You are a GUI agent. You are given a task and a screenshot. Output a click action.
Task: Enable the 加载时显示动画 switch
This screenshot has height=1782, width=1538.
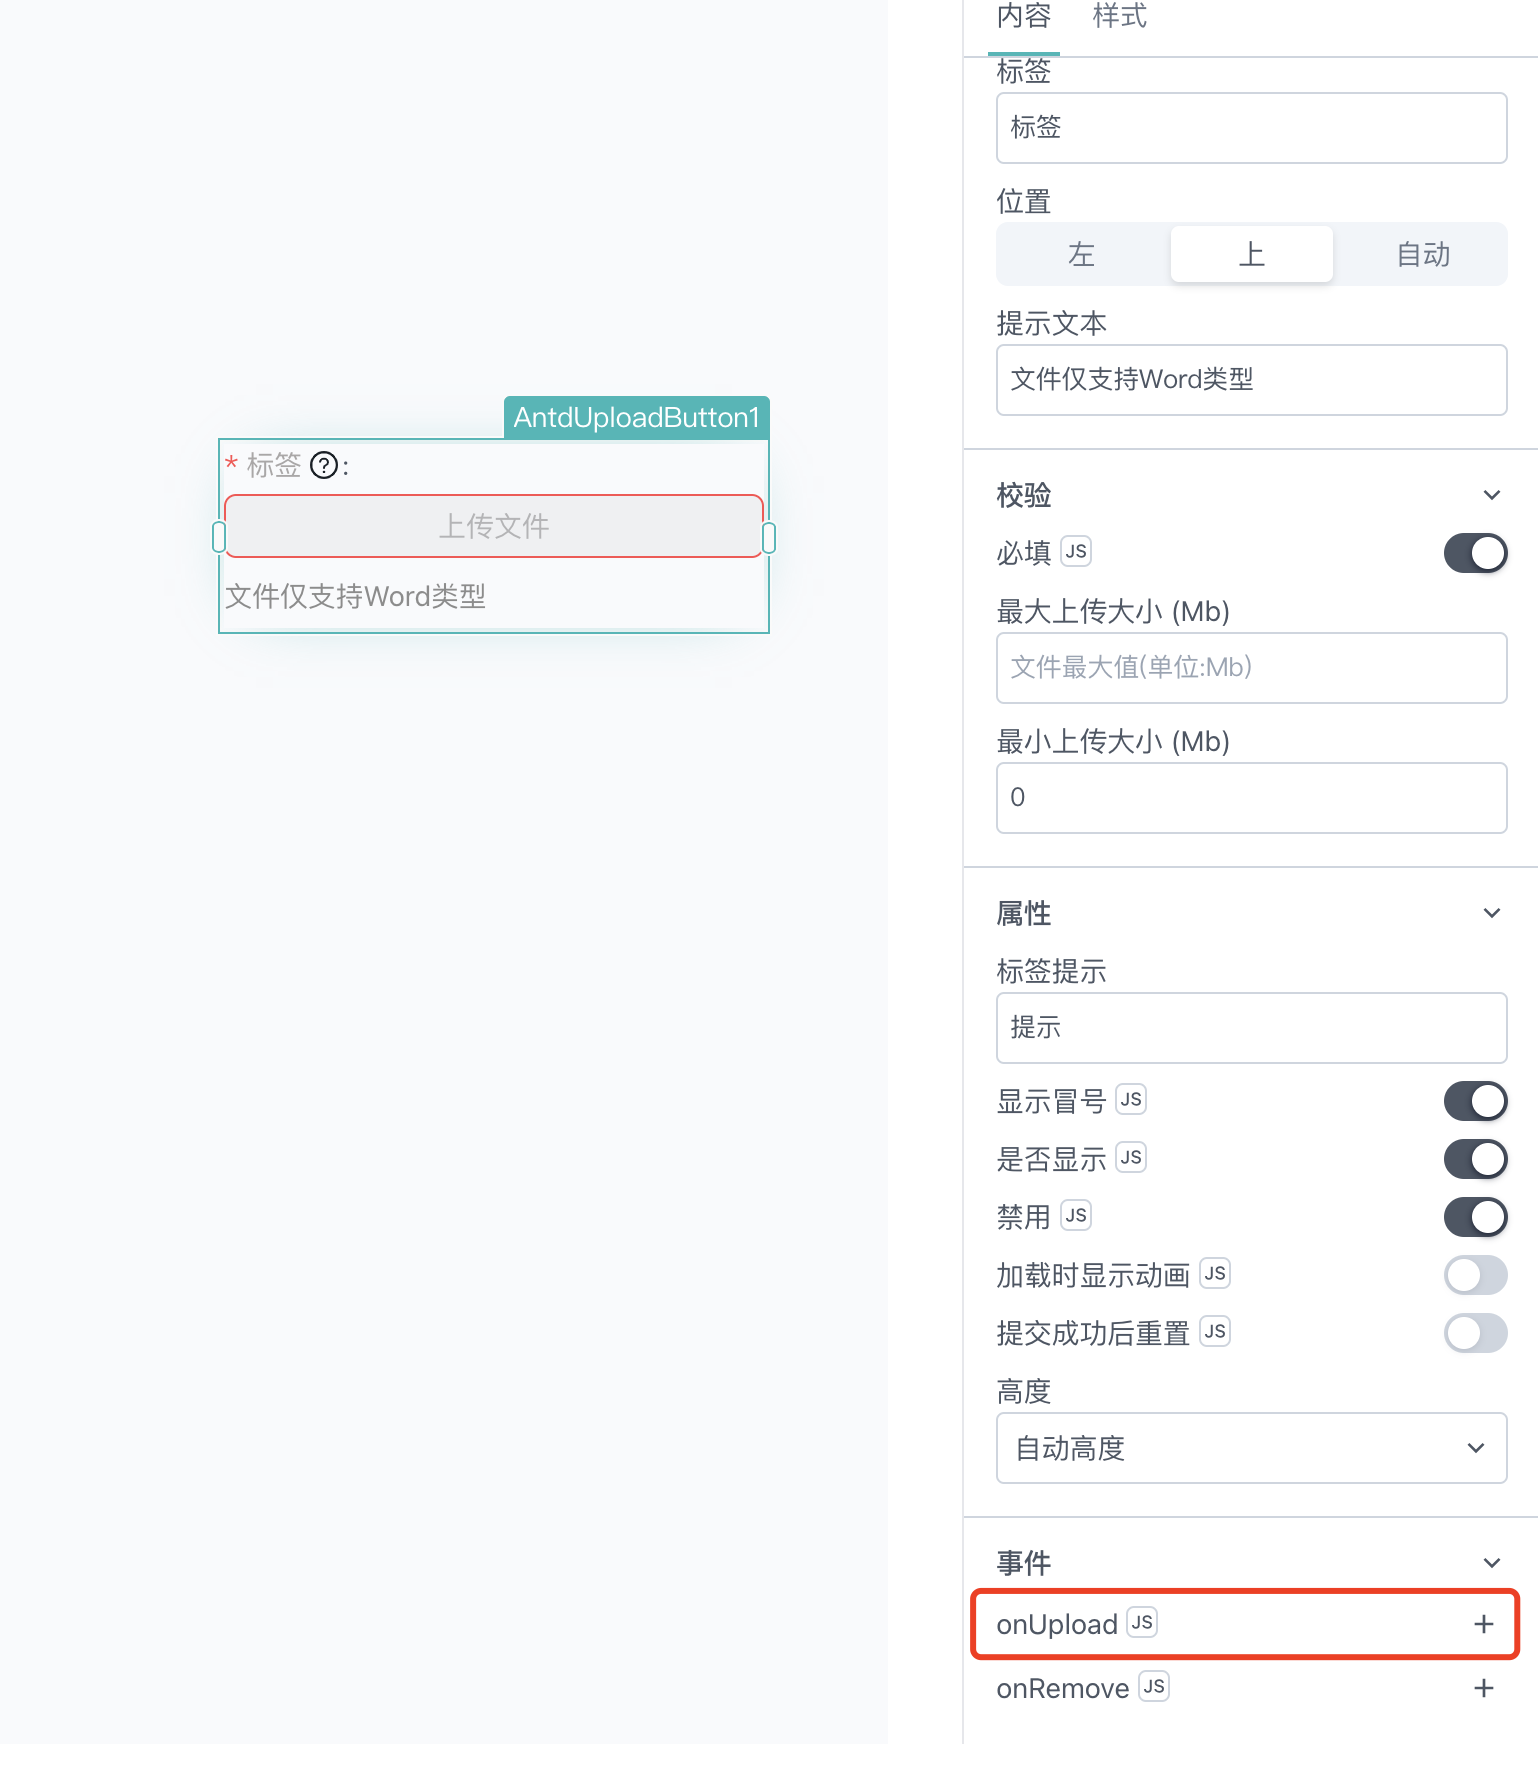point(1475,1275)
